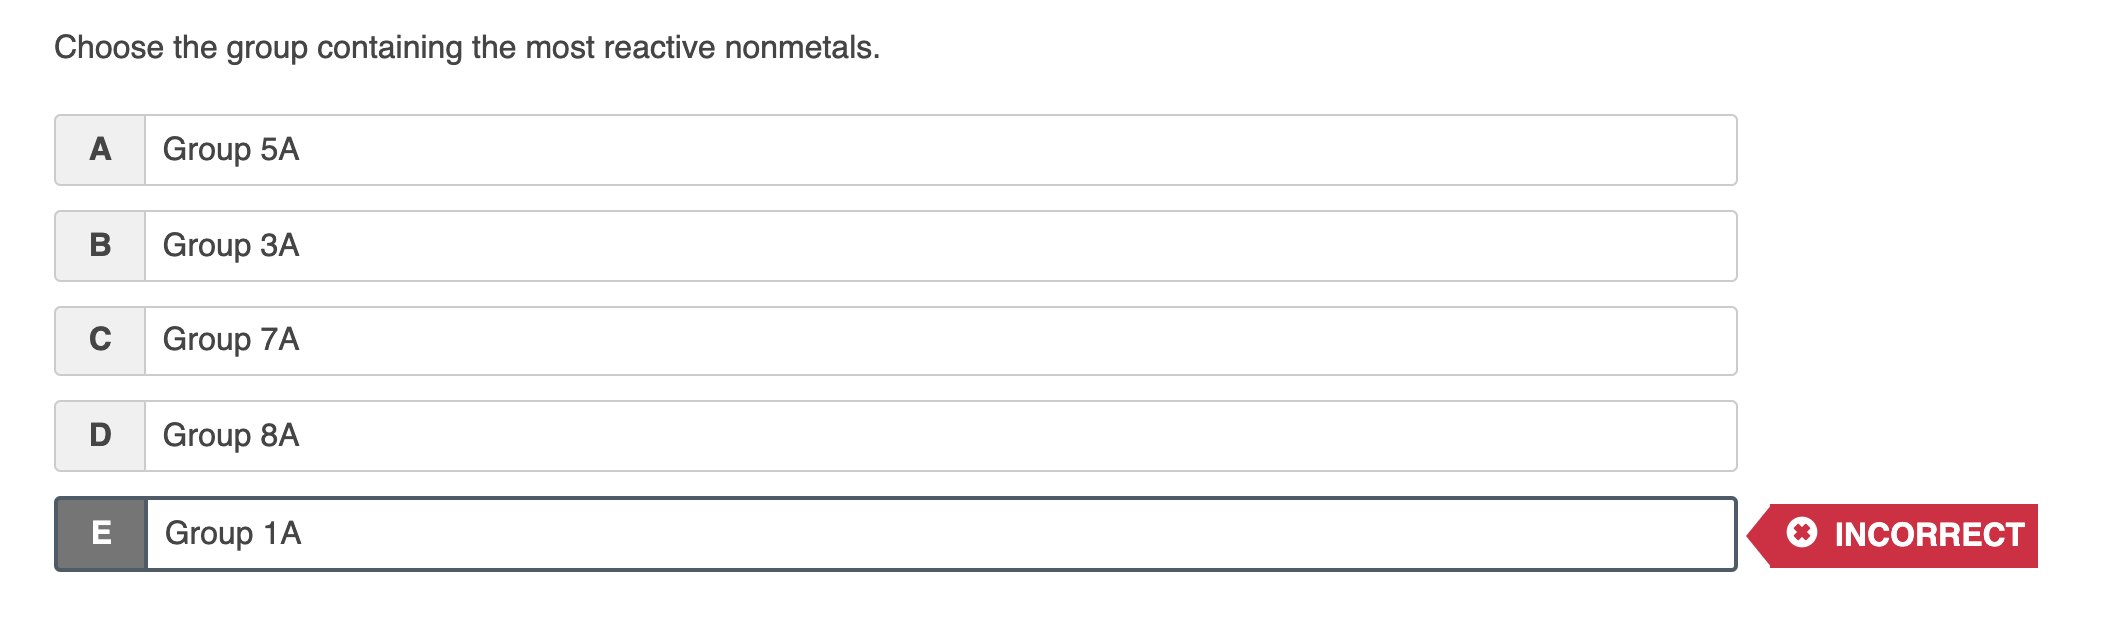Image resolution: width=2112 pixels, height=644 pixels.
Task: Click inside the Group 5A answer box
Action: 700,150
